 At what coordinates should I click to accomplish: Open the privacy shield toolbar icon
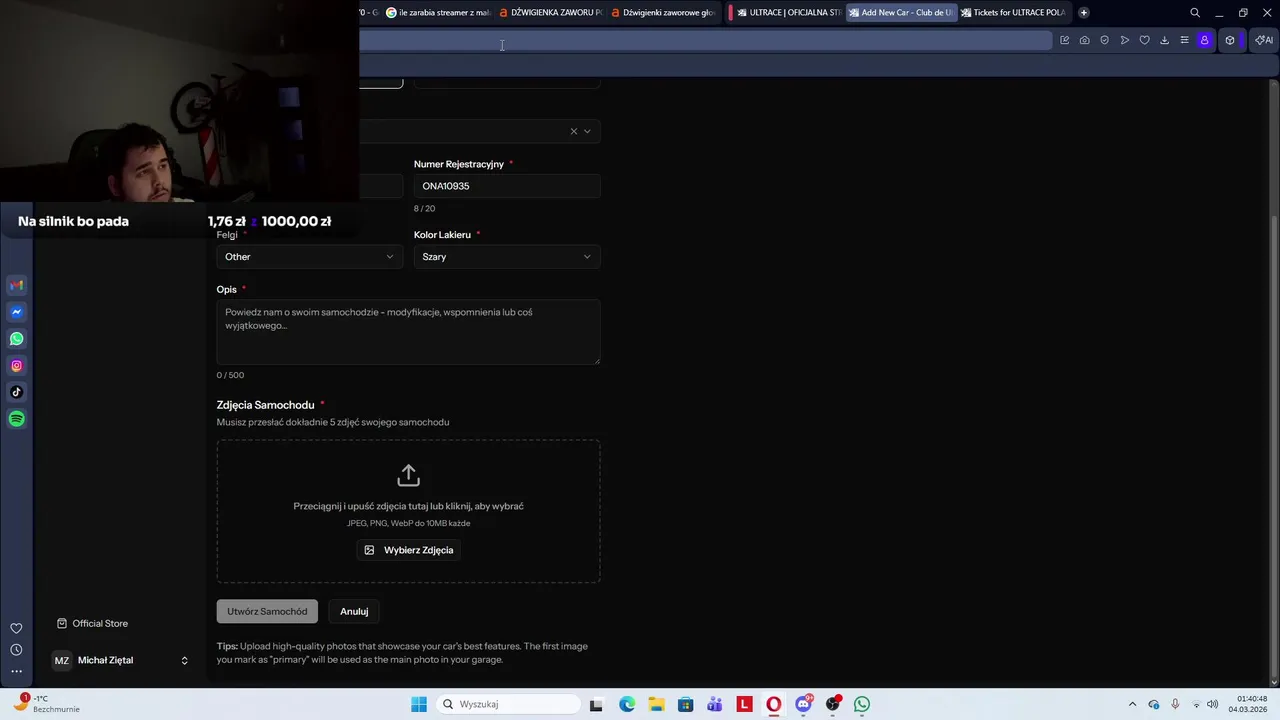(x=1104, y=40)
